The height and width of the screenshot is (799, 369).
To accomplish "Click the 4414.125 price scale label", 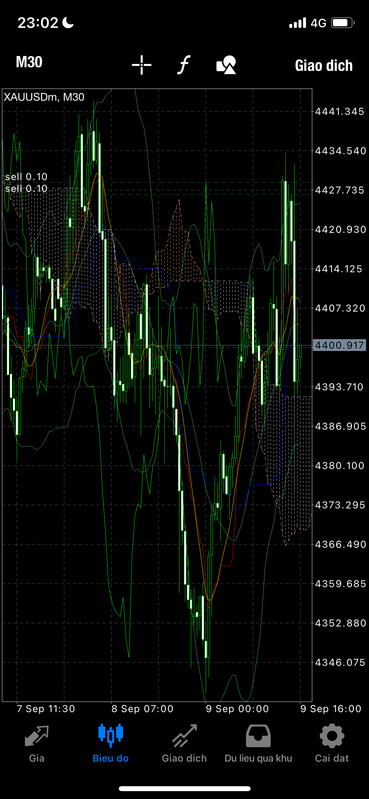I will [340, 269].
